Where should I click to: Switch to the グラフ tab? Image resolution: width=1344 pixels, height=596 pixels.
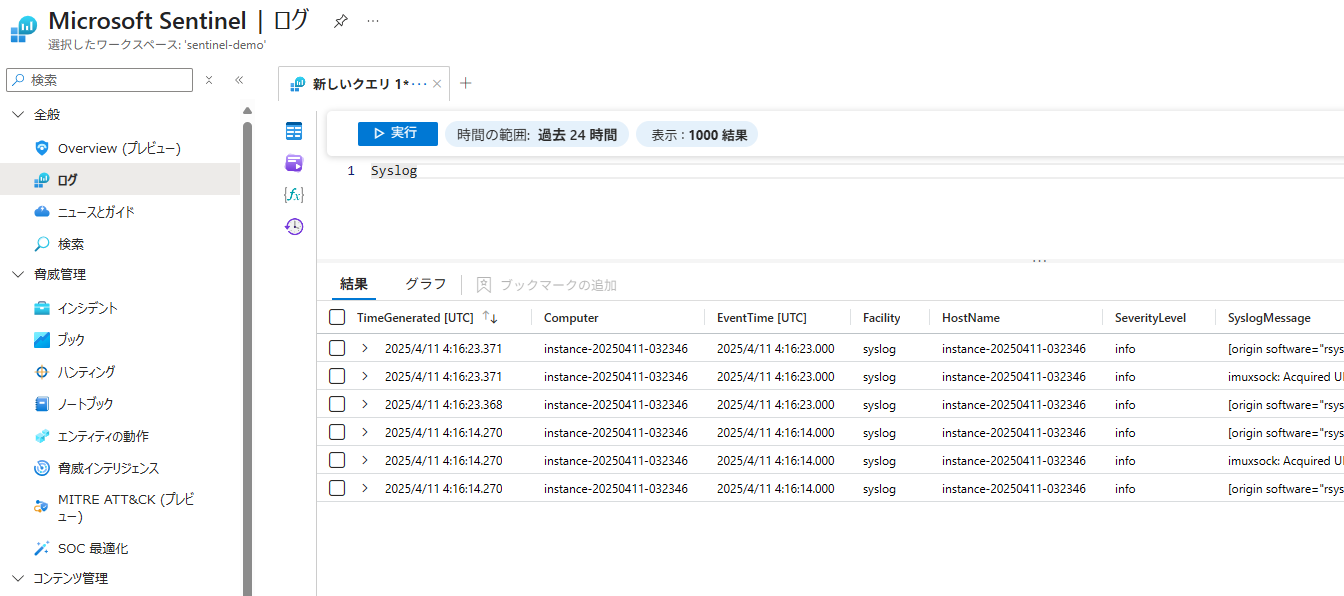click(426, 284)
